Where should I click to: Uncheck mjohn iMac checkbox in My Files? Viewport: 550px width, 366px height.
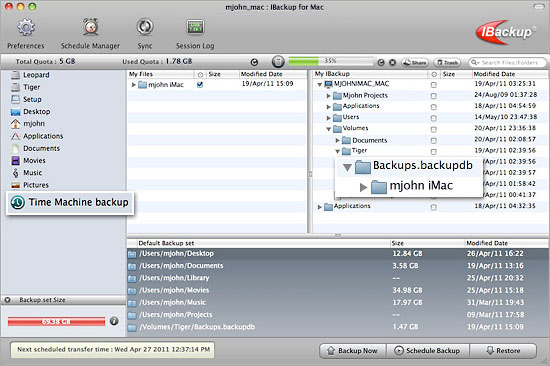click(200, 85)
